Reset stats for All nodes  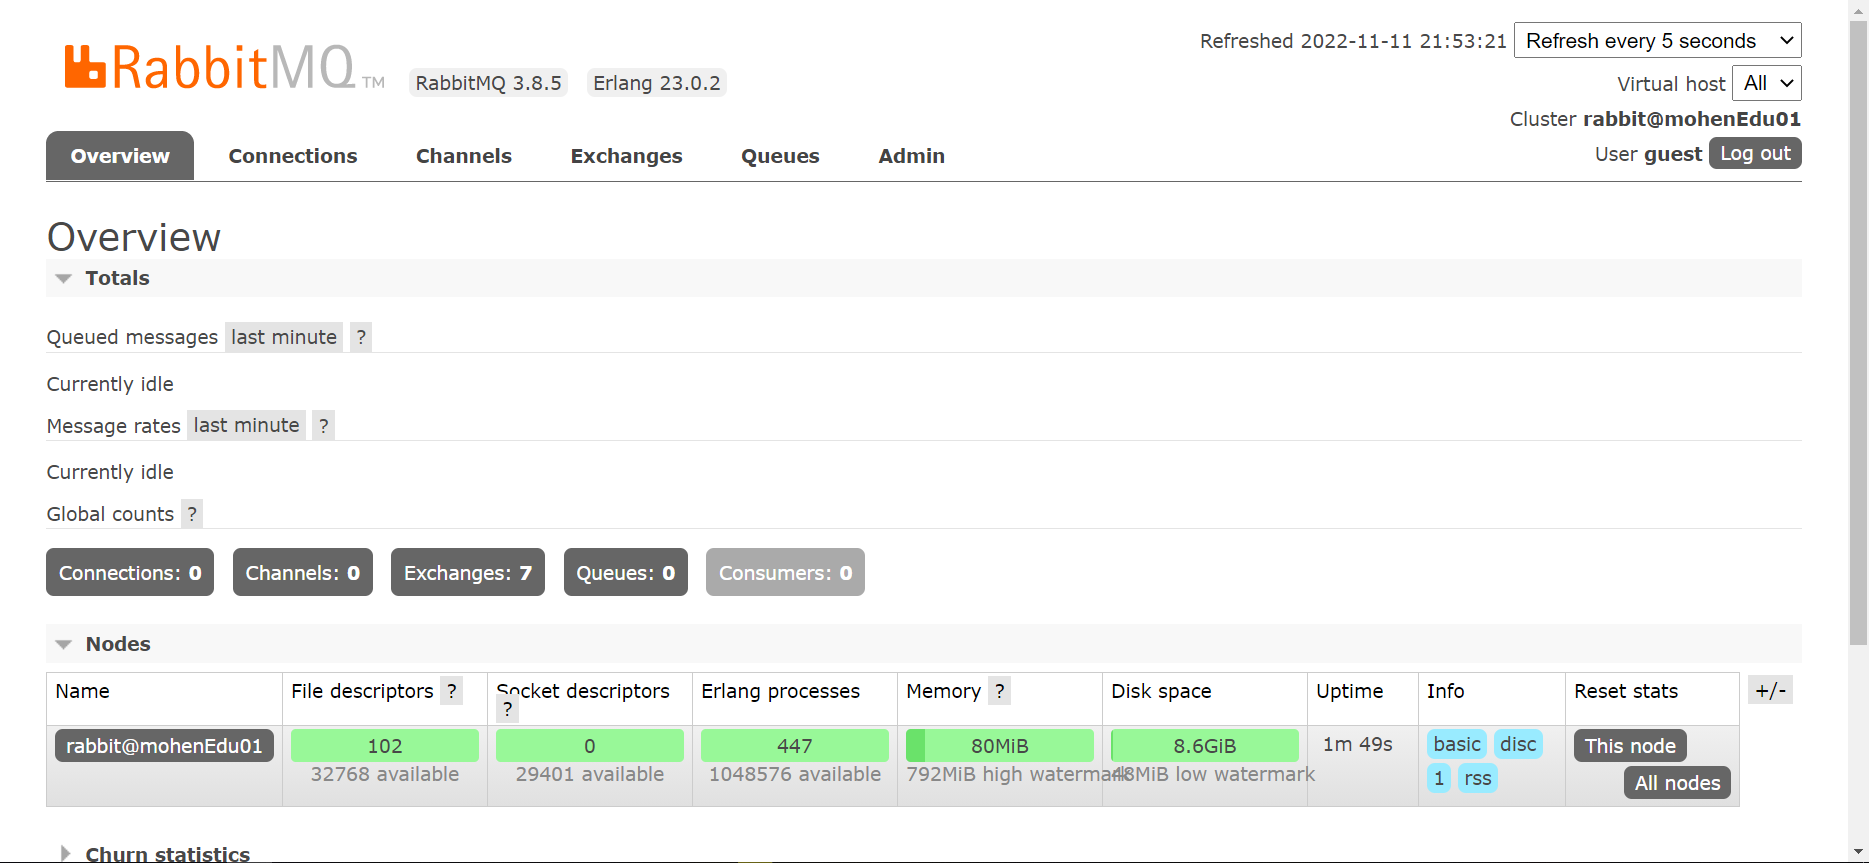pyautogui.click(x=1677, y=783)
